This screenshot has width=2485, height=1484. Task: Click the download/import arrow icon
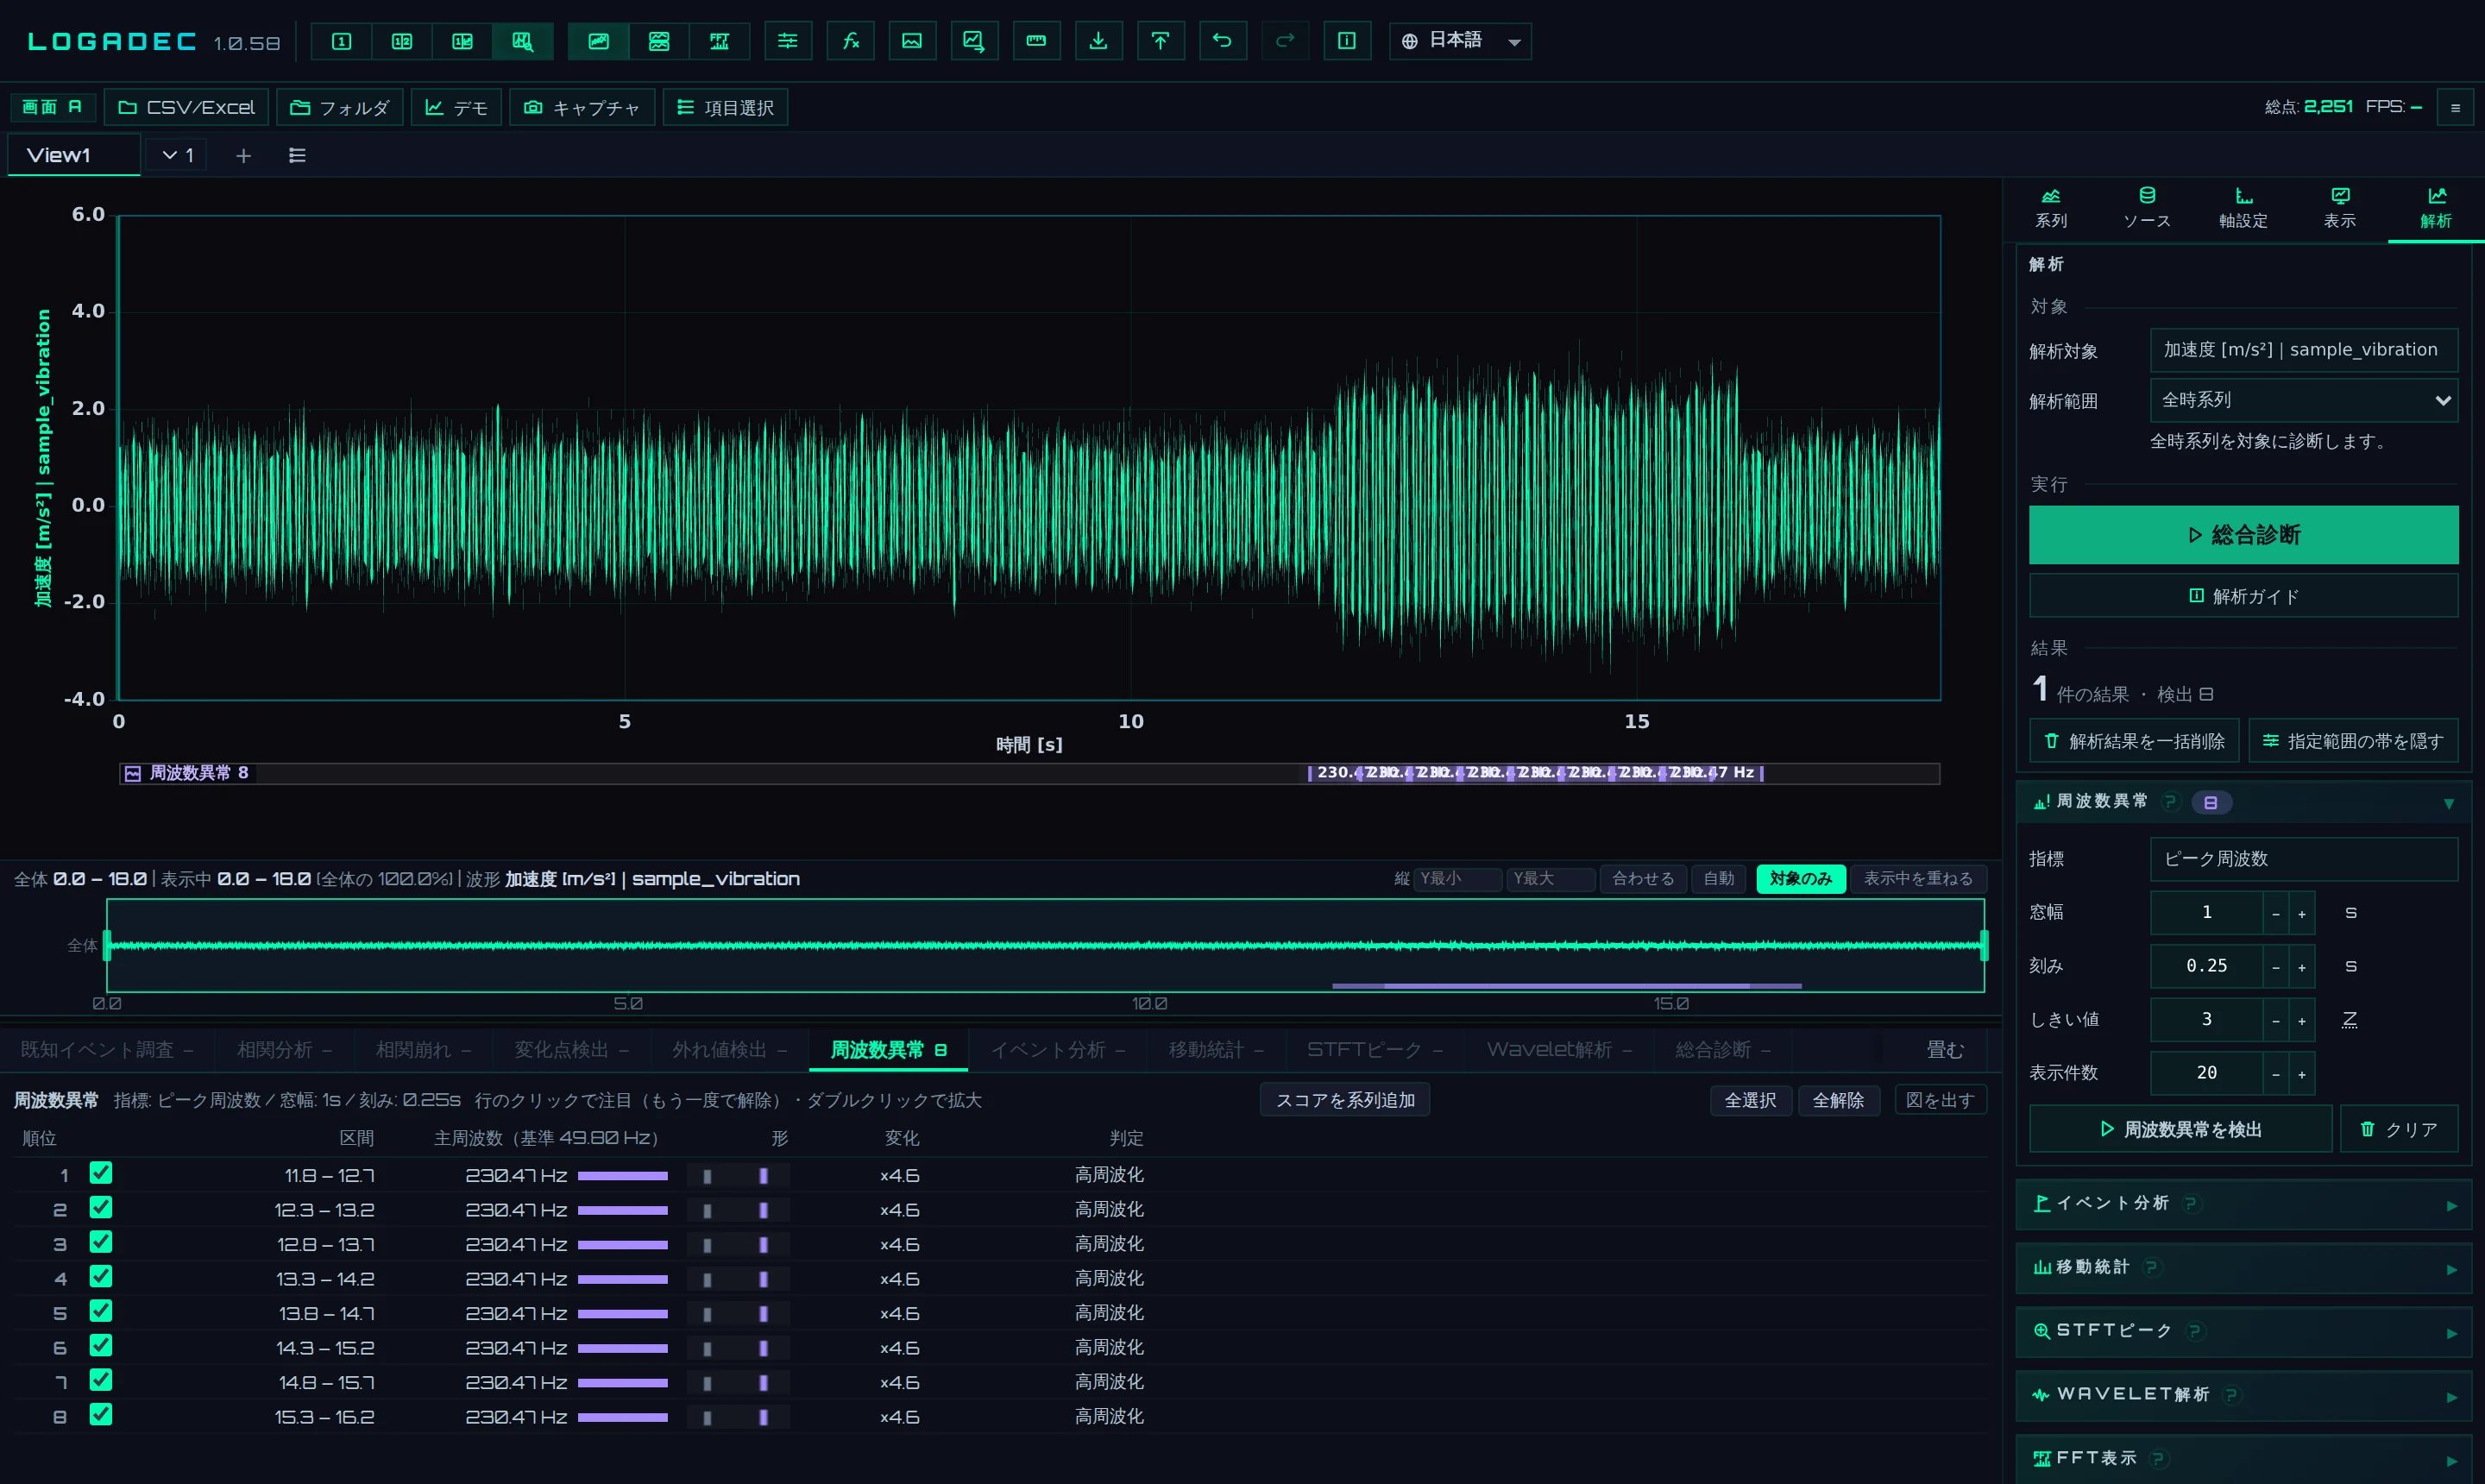1098,41
